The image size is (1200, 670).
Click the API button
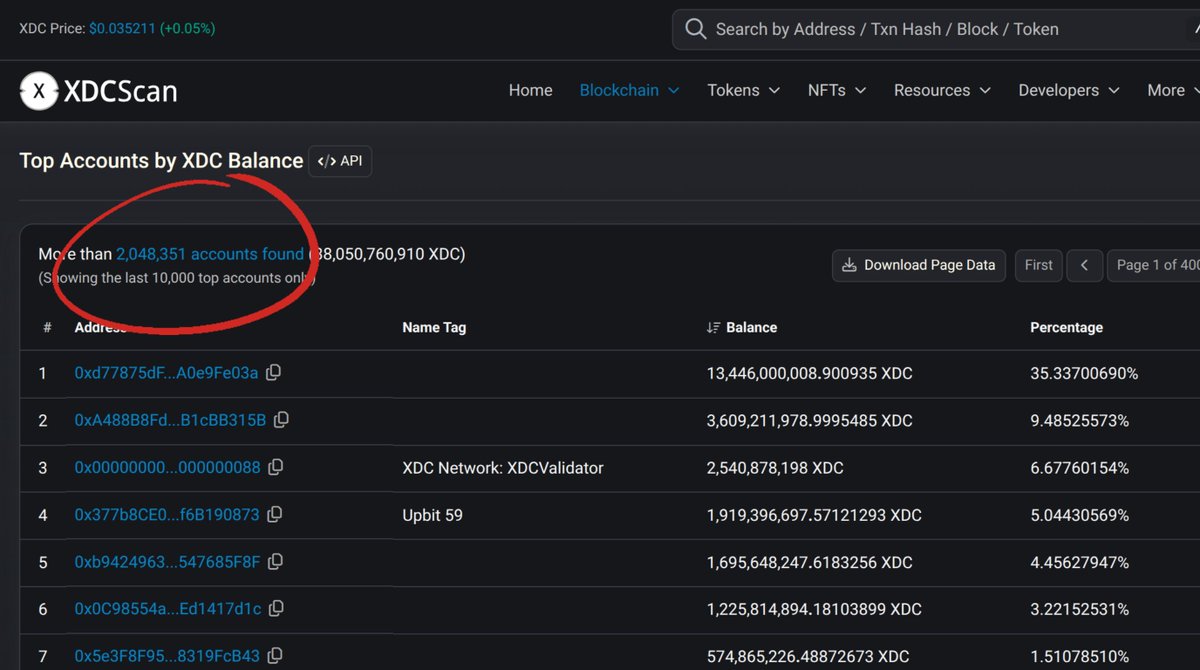click(x=340, y=161)
